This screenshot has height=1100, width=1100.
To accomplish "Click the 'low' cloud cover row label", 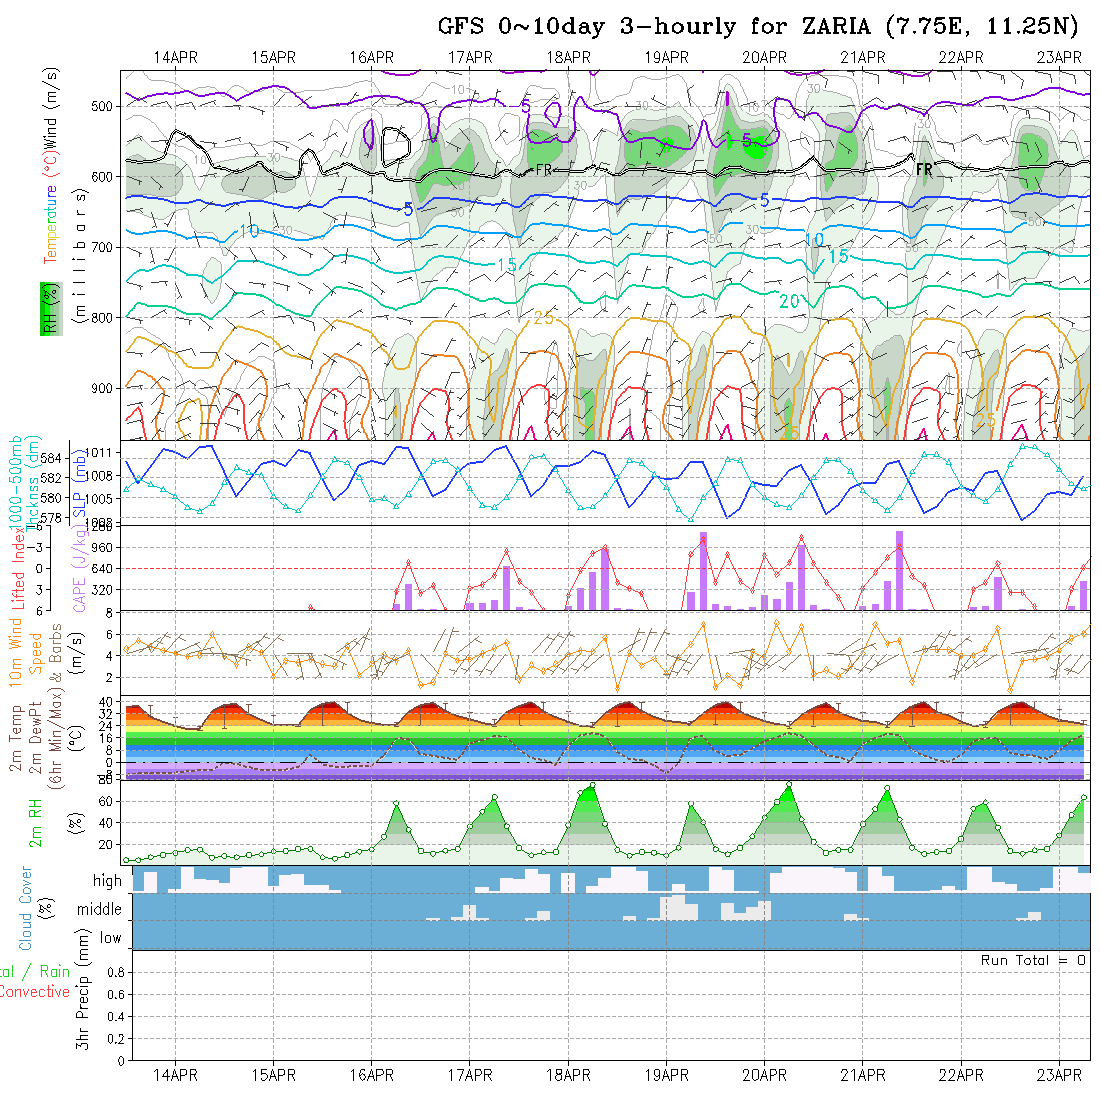I will (x=110, y=938).
